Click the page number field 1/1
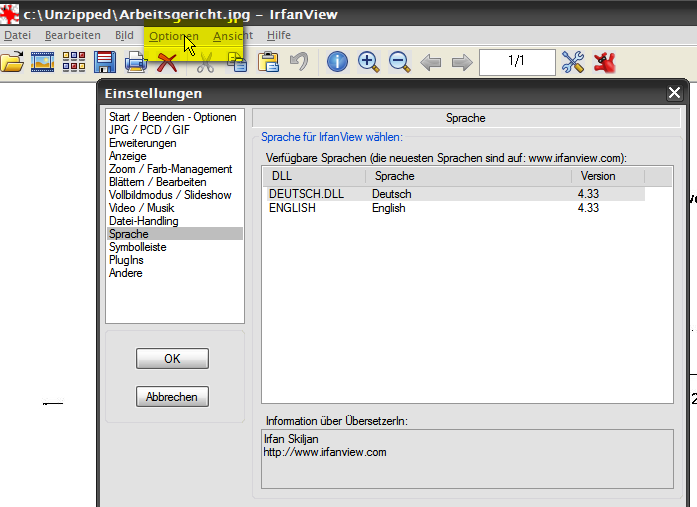697x507 pixels. 516,62
